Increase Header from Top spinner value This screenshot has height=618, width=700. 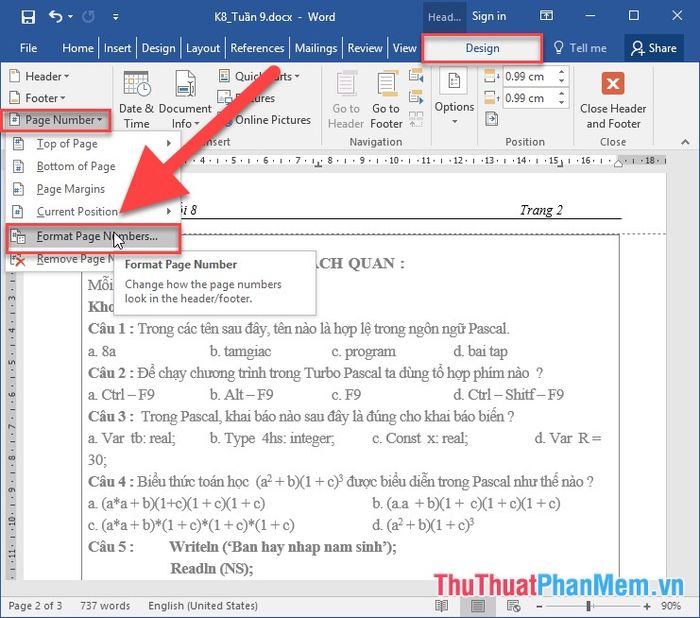pos(562,72)
